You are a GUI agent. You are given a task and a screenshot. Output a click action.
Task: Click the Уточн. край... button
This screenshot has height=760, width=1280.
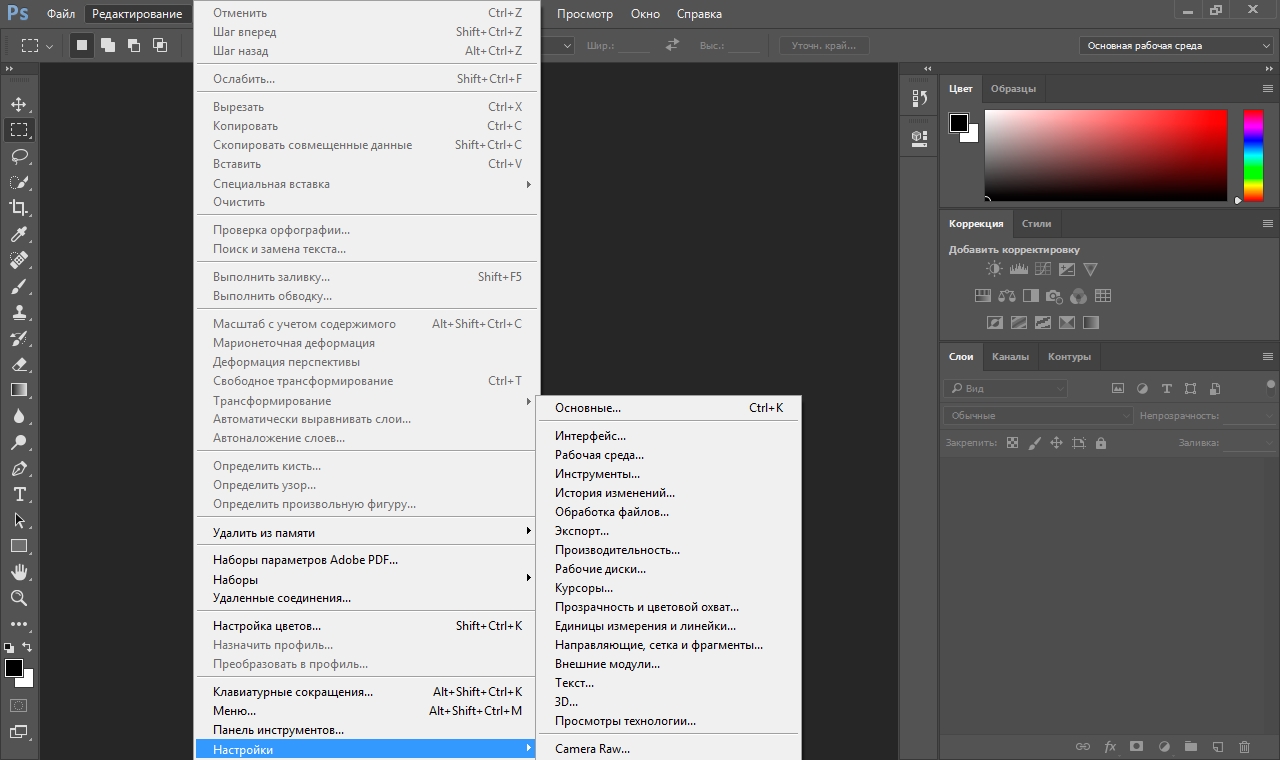click(x=824, y=46)
